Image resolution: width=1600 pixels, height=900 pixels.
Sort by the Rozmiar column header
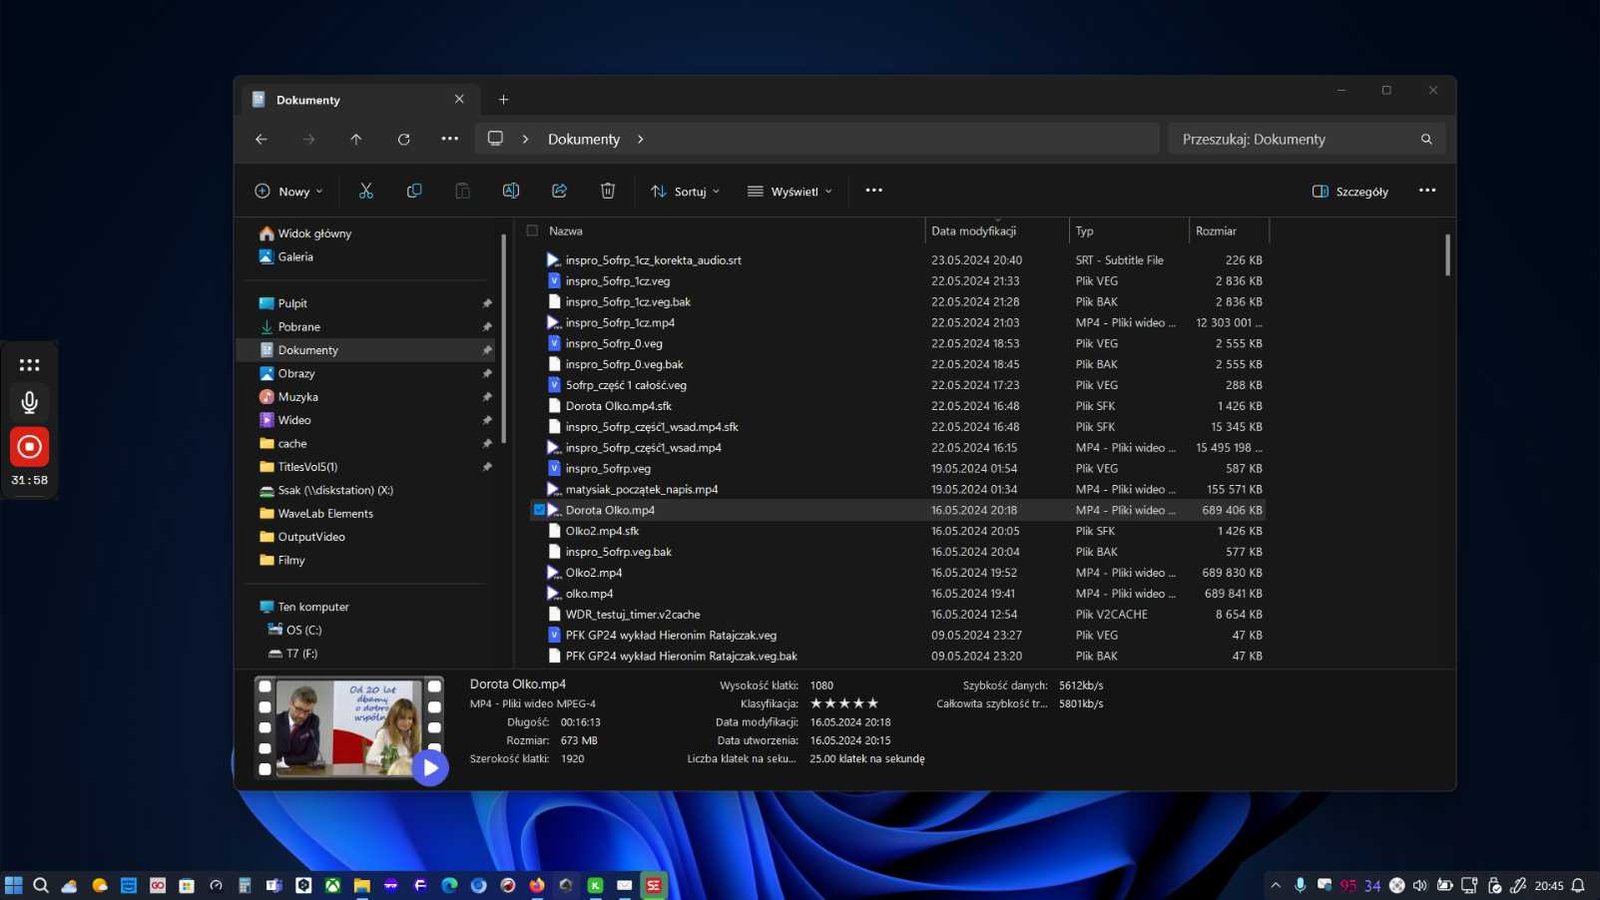coord(1229,231)
